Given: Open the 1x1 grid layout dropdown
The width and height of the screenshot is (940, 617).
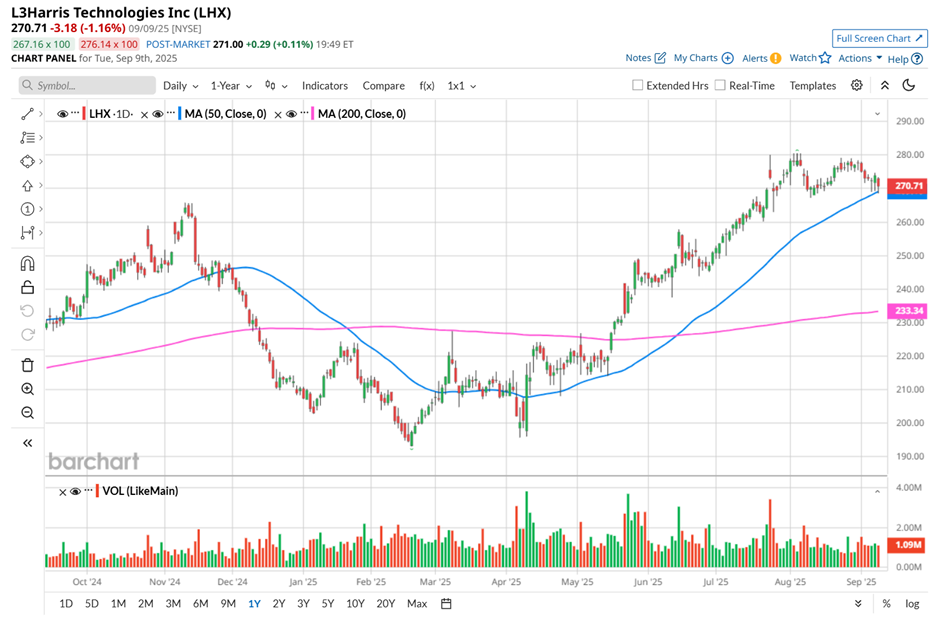Looking at the screenshot, I should [x=462, y=86].
